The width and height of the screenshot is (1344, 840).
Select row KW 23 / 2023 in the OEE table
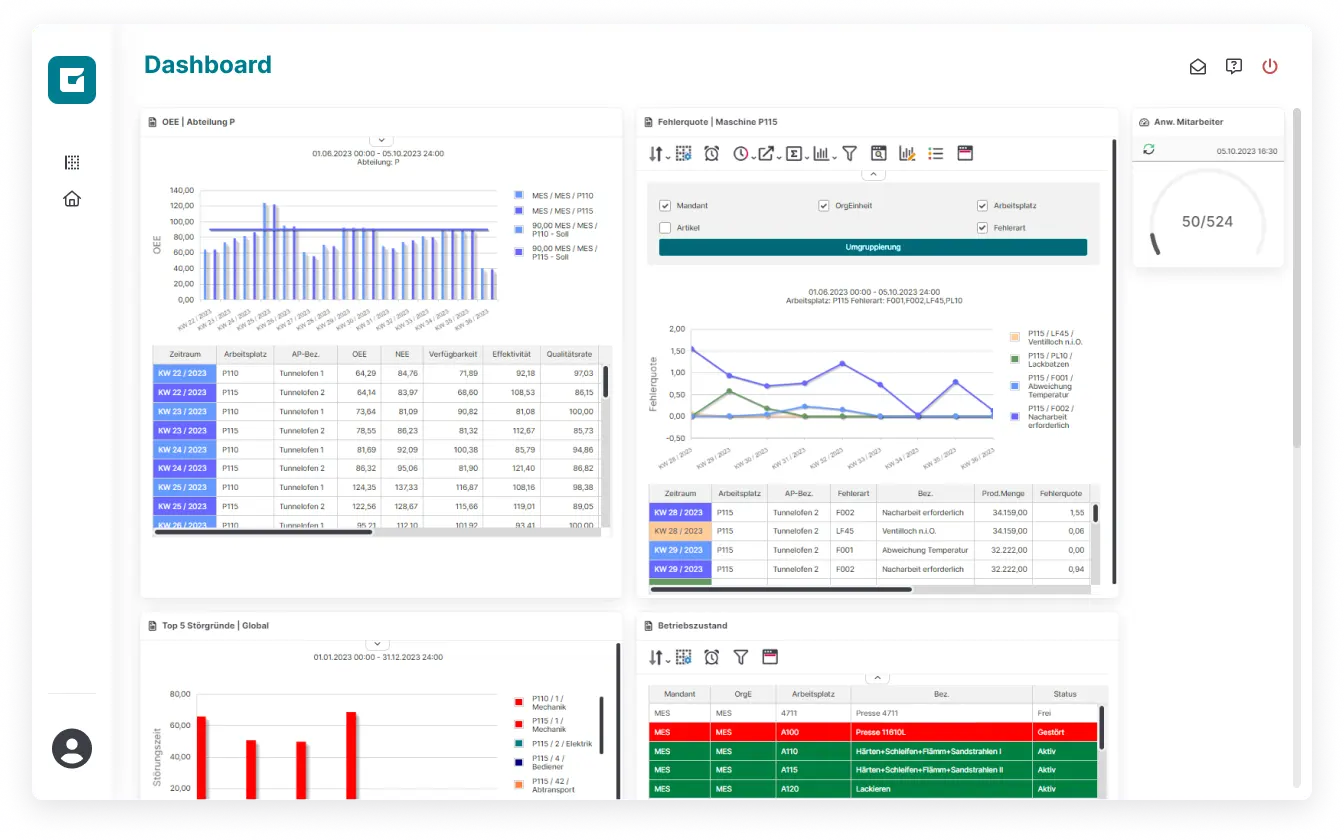[184, 411]
